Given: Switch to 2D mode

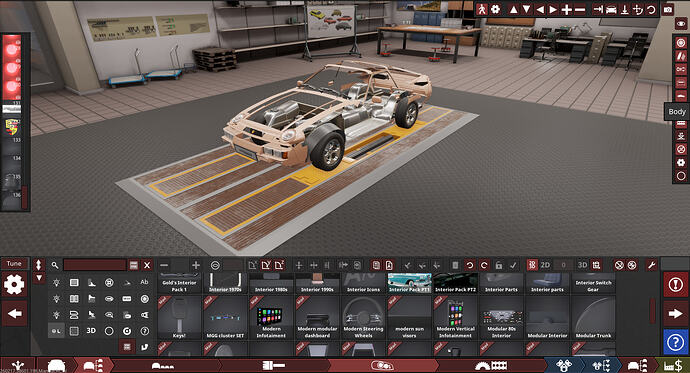Looking at the screenshot, I should coord(545,265).
